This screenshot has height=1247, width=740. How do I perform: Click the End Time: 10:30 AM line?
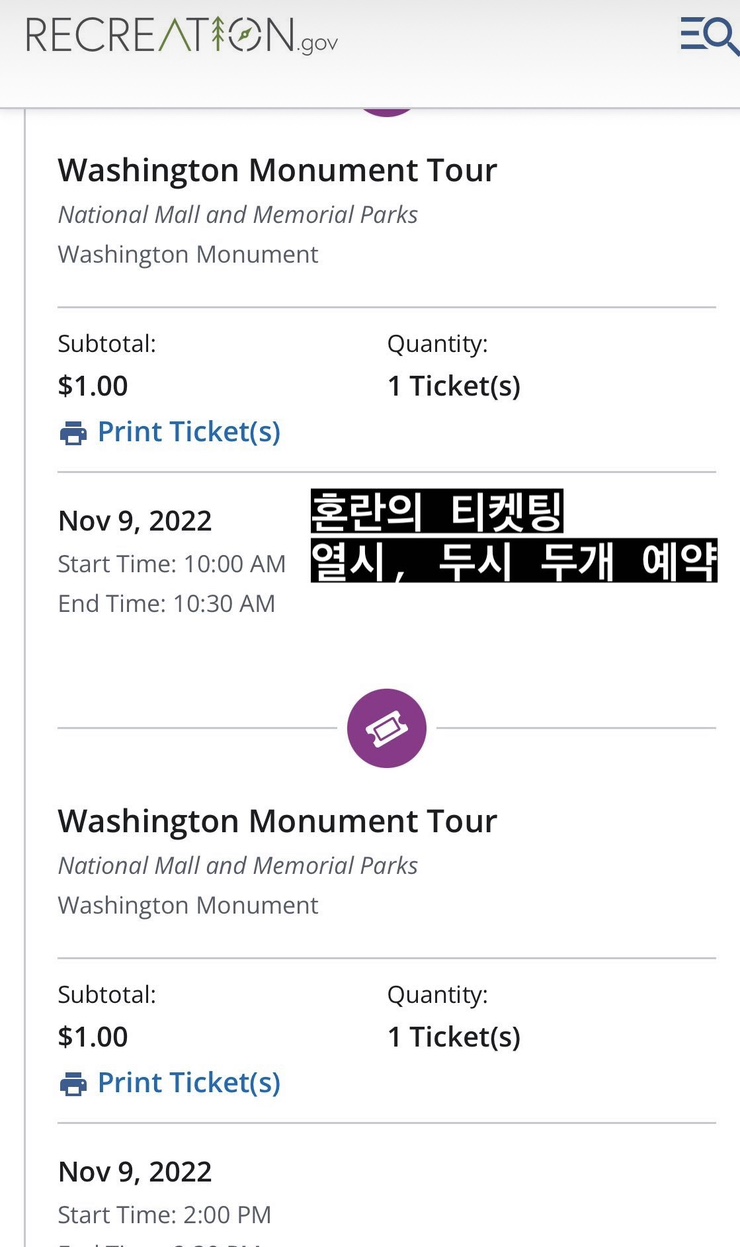tap(166, 604)
